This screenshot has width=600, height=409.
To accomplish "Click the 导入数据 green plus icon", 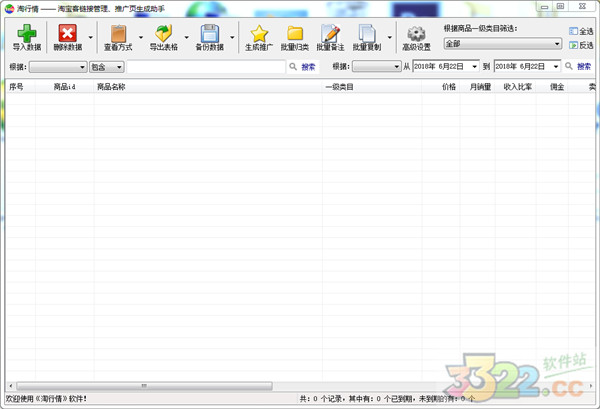I will 27,33.
